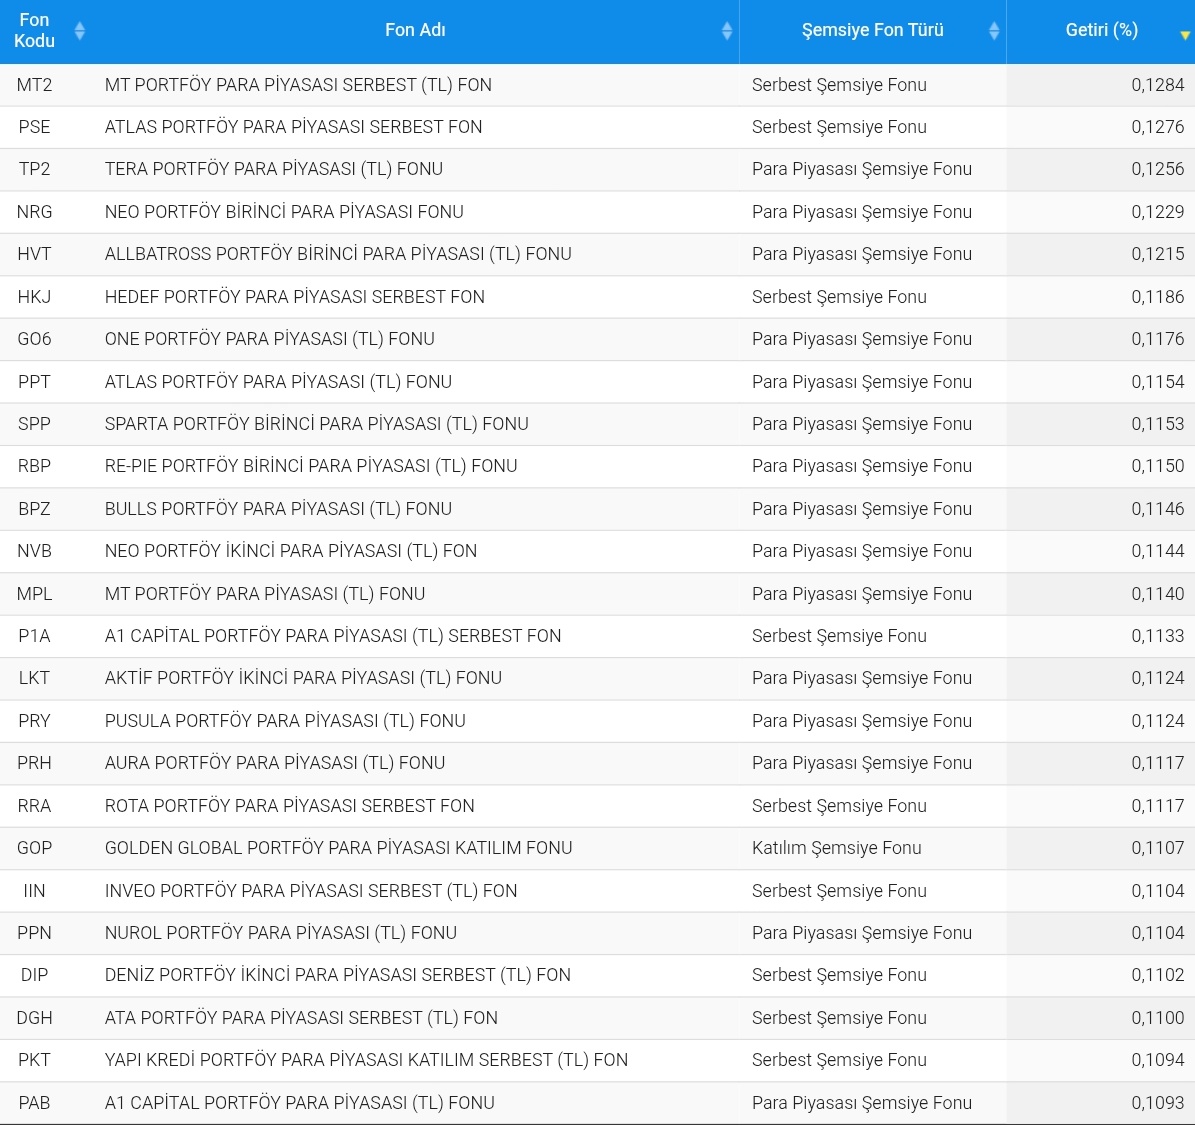
Task: Click return value 0,1284
Action: 1158,85
